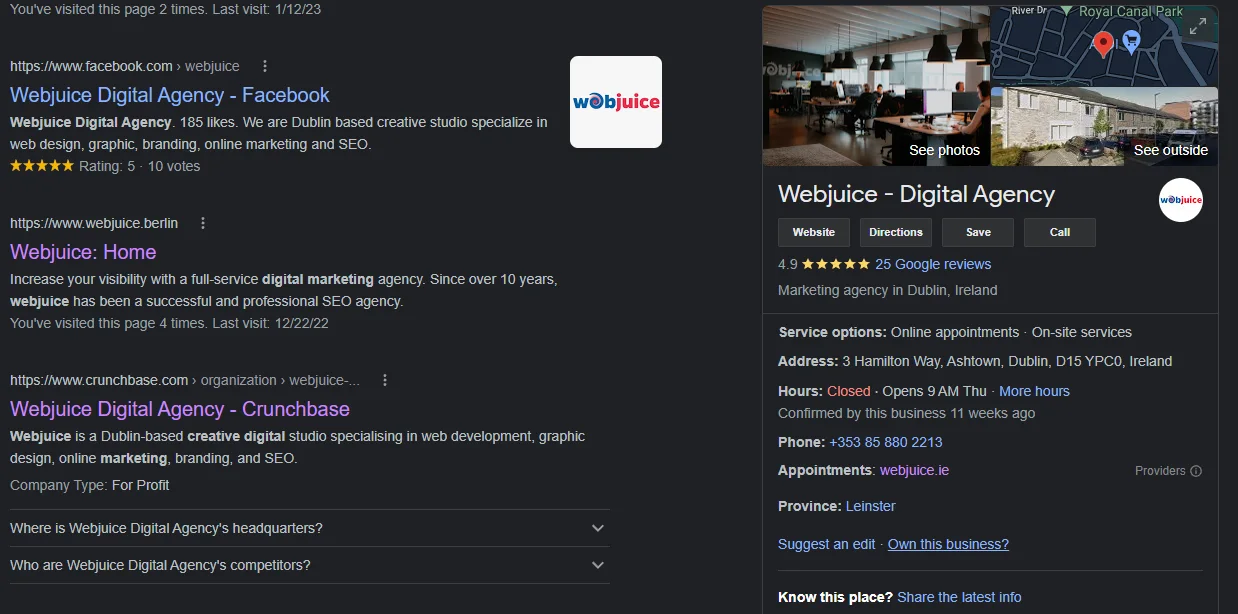Click the Directions button
1238x614 pixels.
point(896,232)
